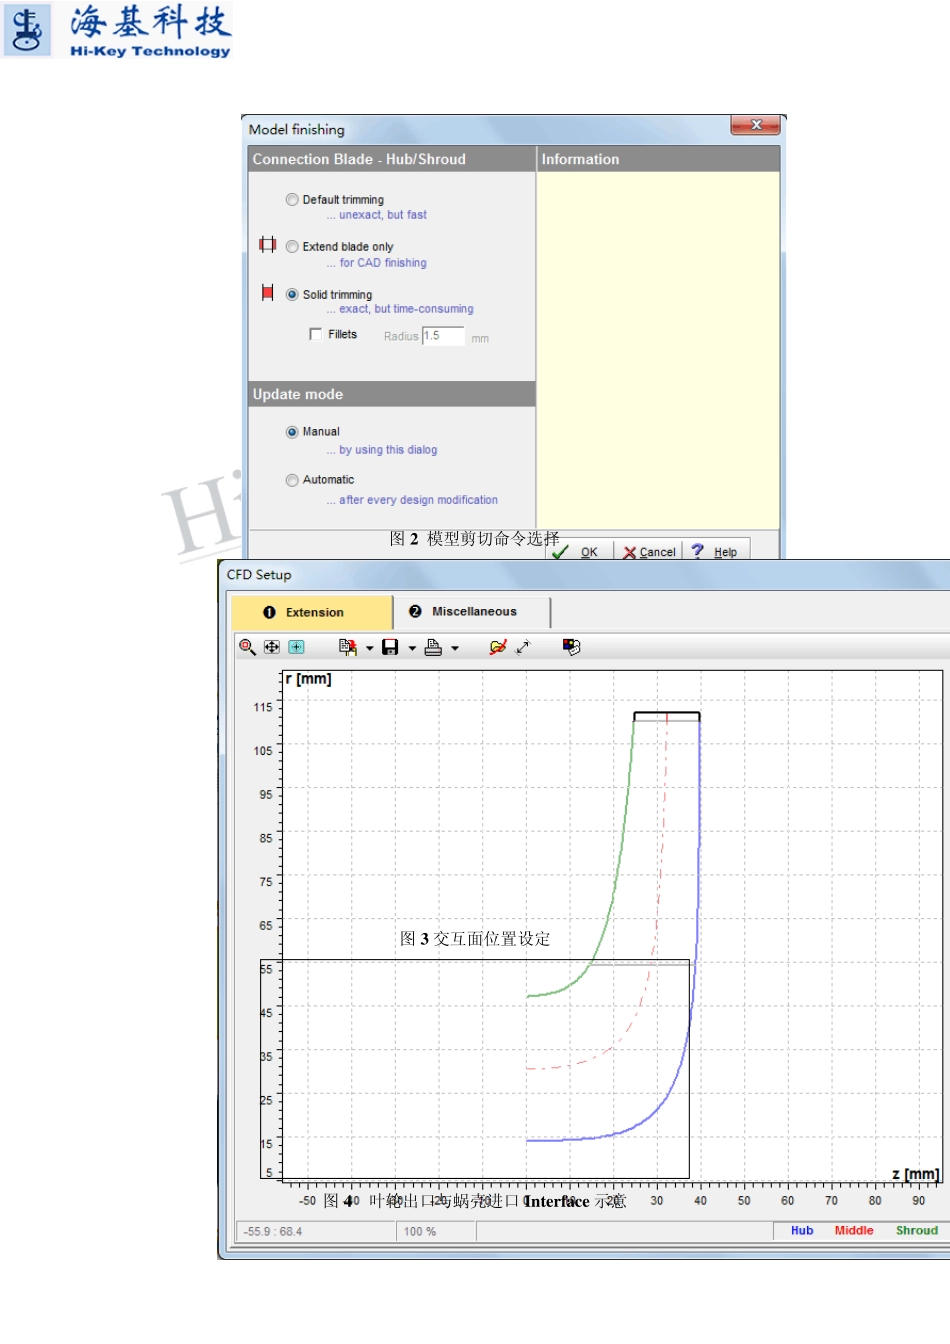The width and height of the screenshot is (950, 1344).
Task: Open the save icon dropdown arrow
Action: pyautogui.click(x=412, y=648)
